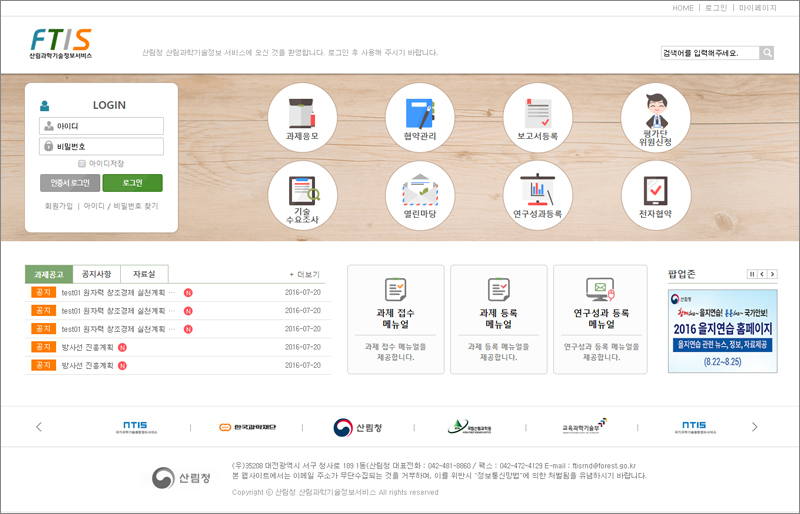
Task: Switch to the 자료실 tab
Action: coord(144,274)
